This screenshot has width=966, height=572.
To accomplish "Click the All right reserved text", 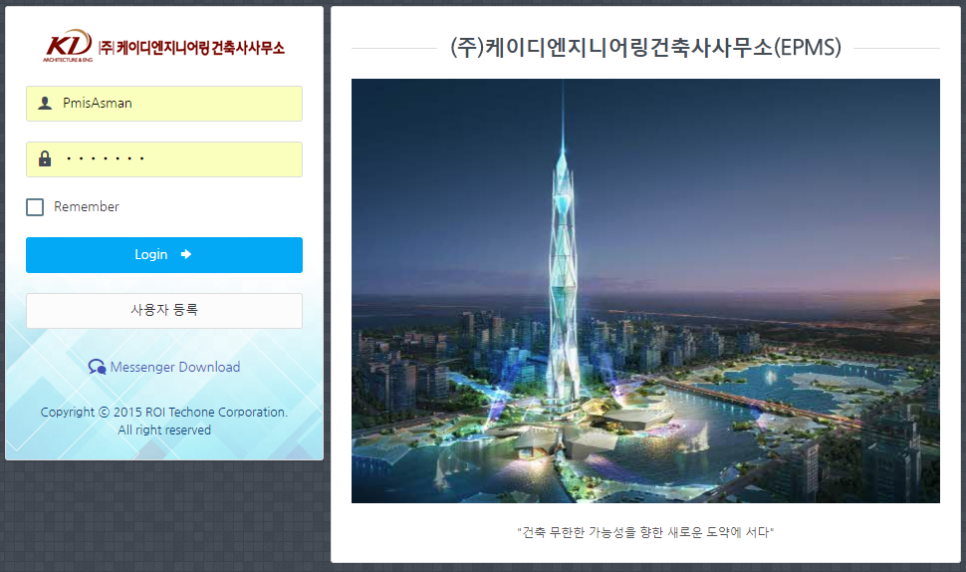I will click(x=164, y=430).
